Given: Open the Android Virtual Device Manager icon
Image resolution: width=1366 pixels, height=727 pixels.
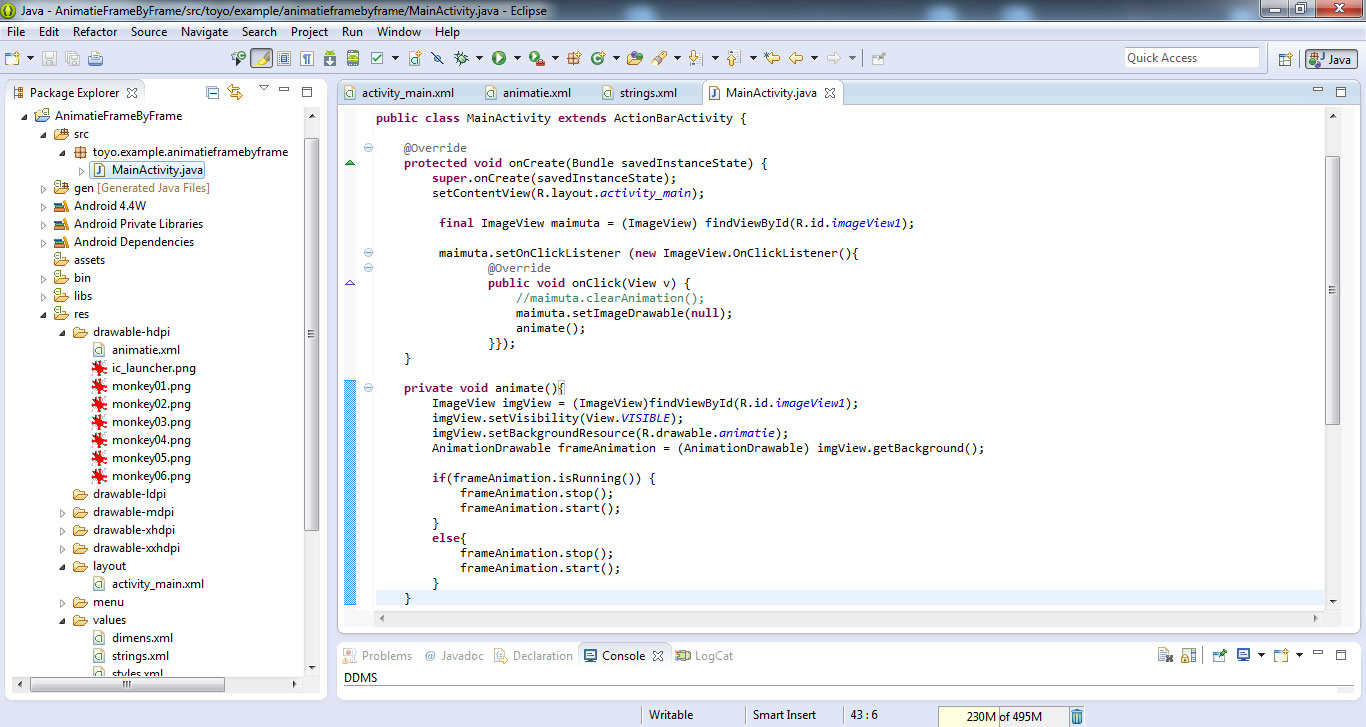Looking at the screenshot, I should point(353,57).
